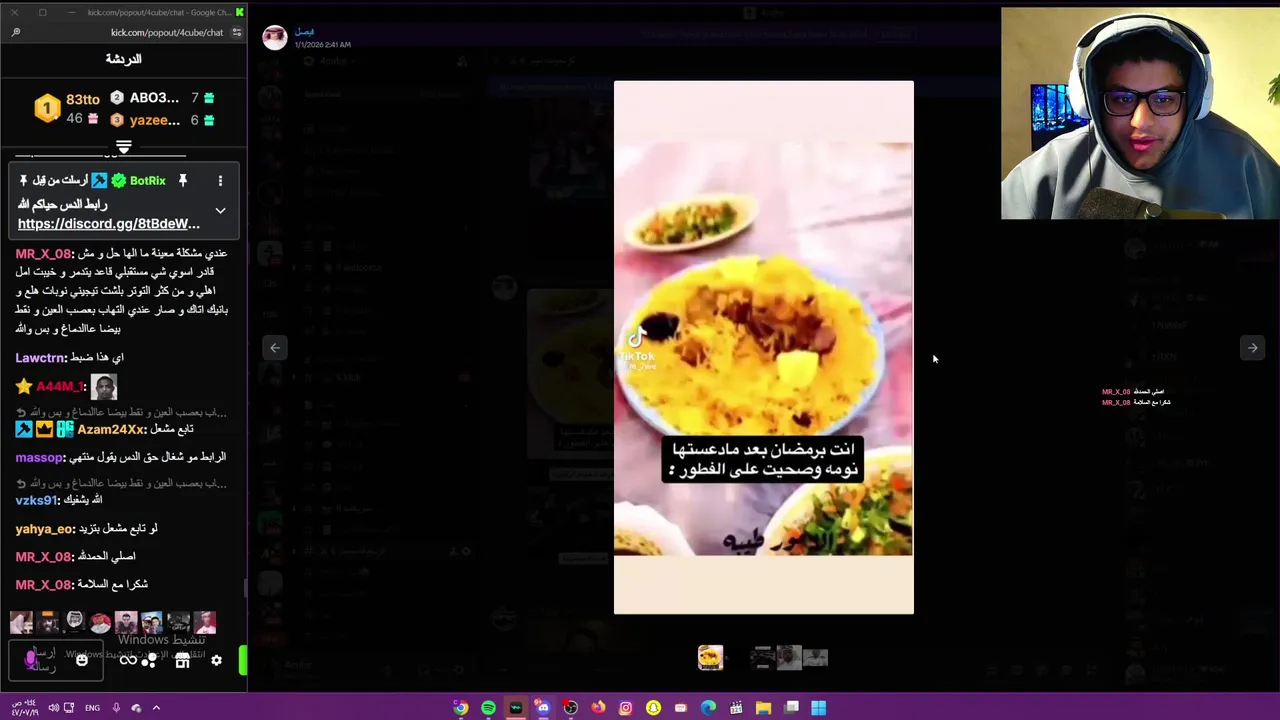This screenshot has width=1280, height=720.
Task: Click the BotRix verified green badge
Action: pyautogui.click(x=119, y=181)
